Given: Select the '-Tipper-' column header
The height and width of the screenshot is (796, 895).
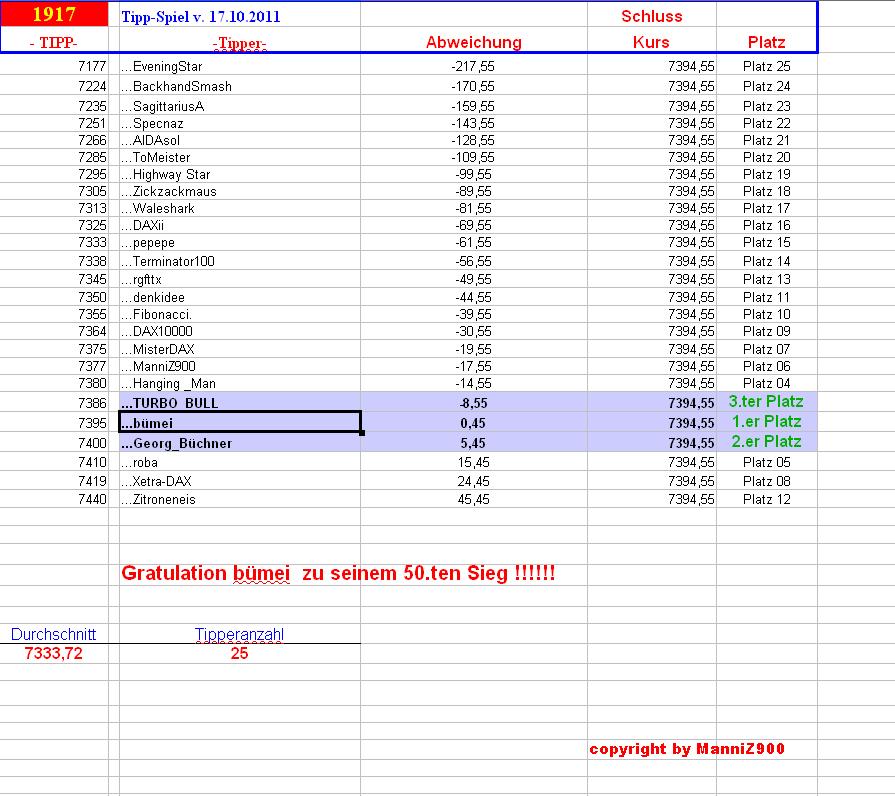Looking at the screenshot, I should click(x=239, y=43).
